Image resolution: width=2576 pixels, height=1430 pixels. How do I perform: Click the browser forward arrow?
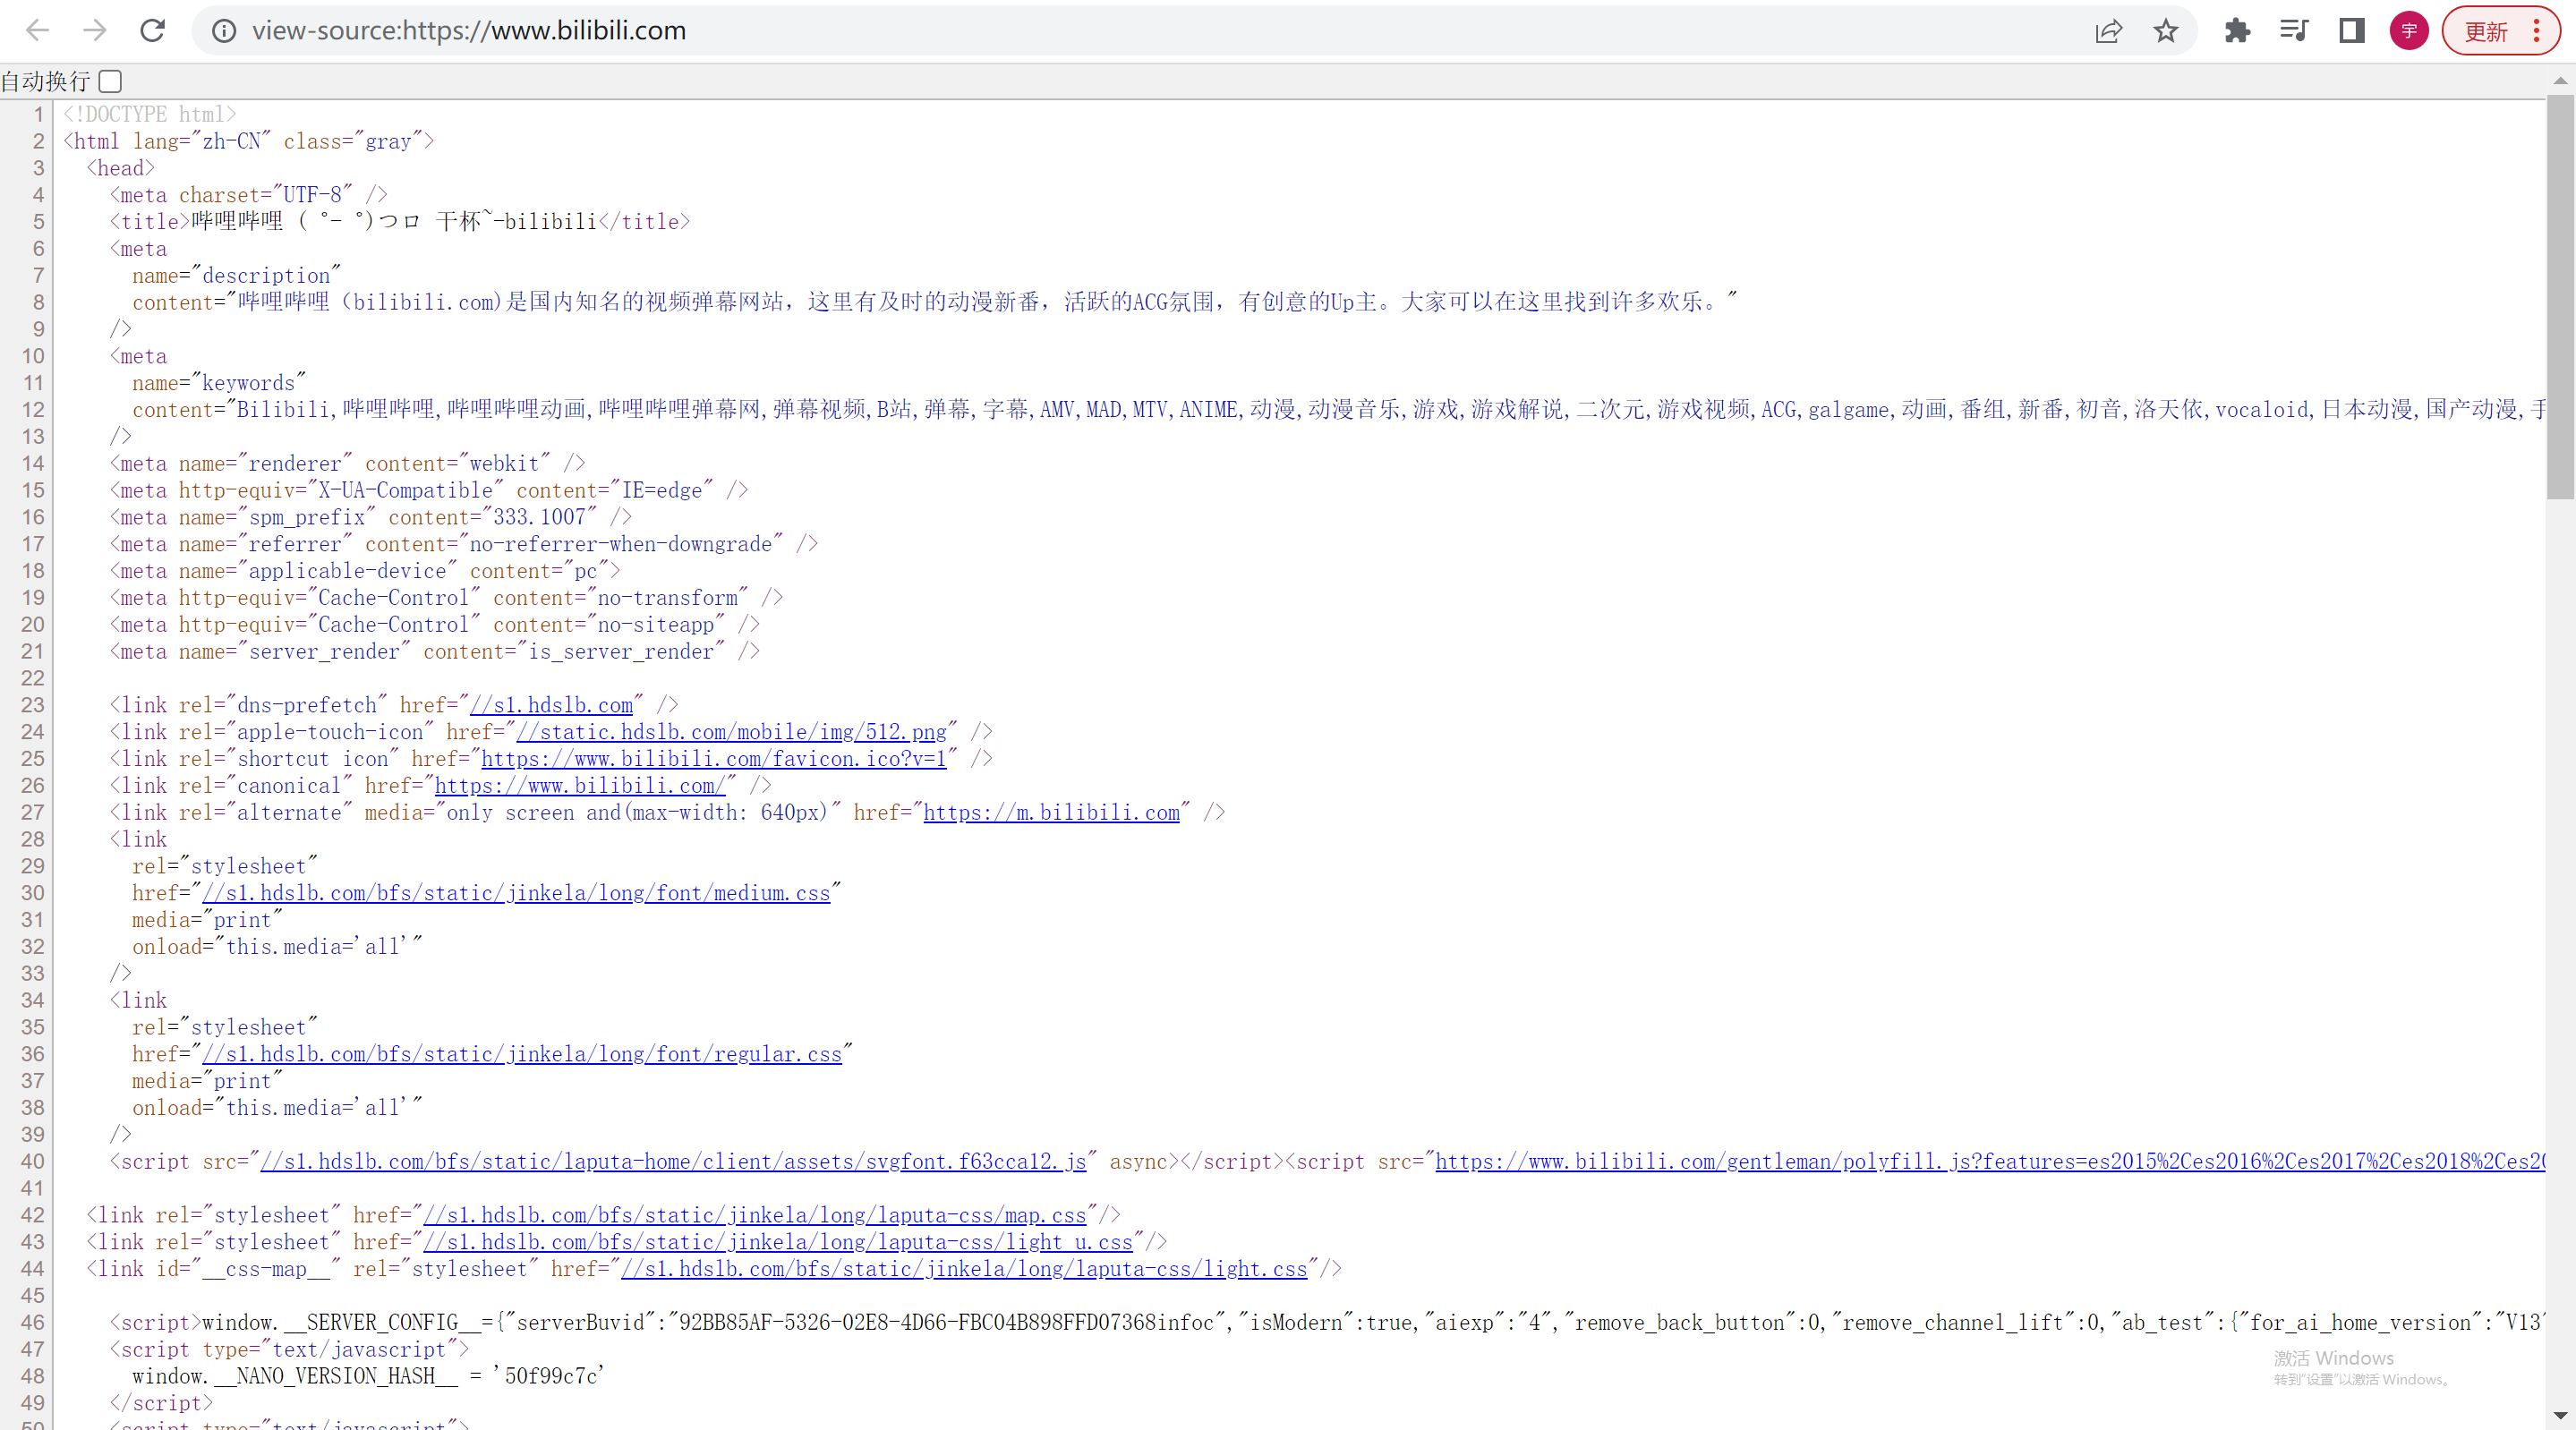[95, 30]
